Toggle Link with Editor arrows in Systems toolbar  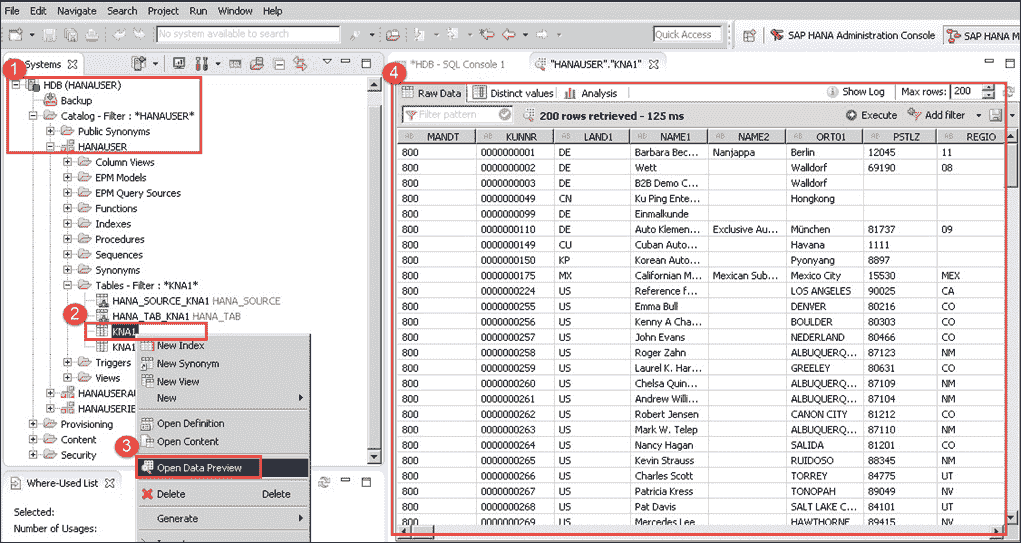pyautogui.click(x=300, y=64)
